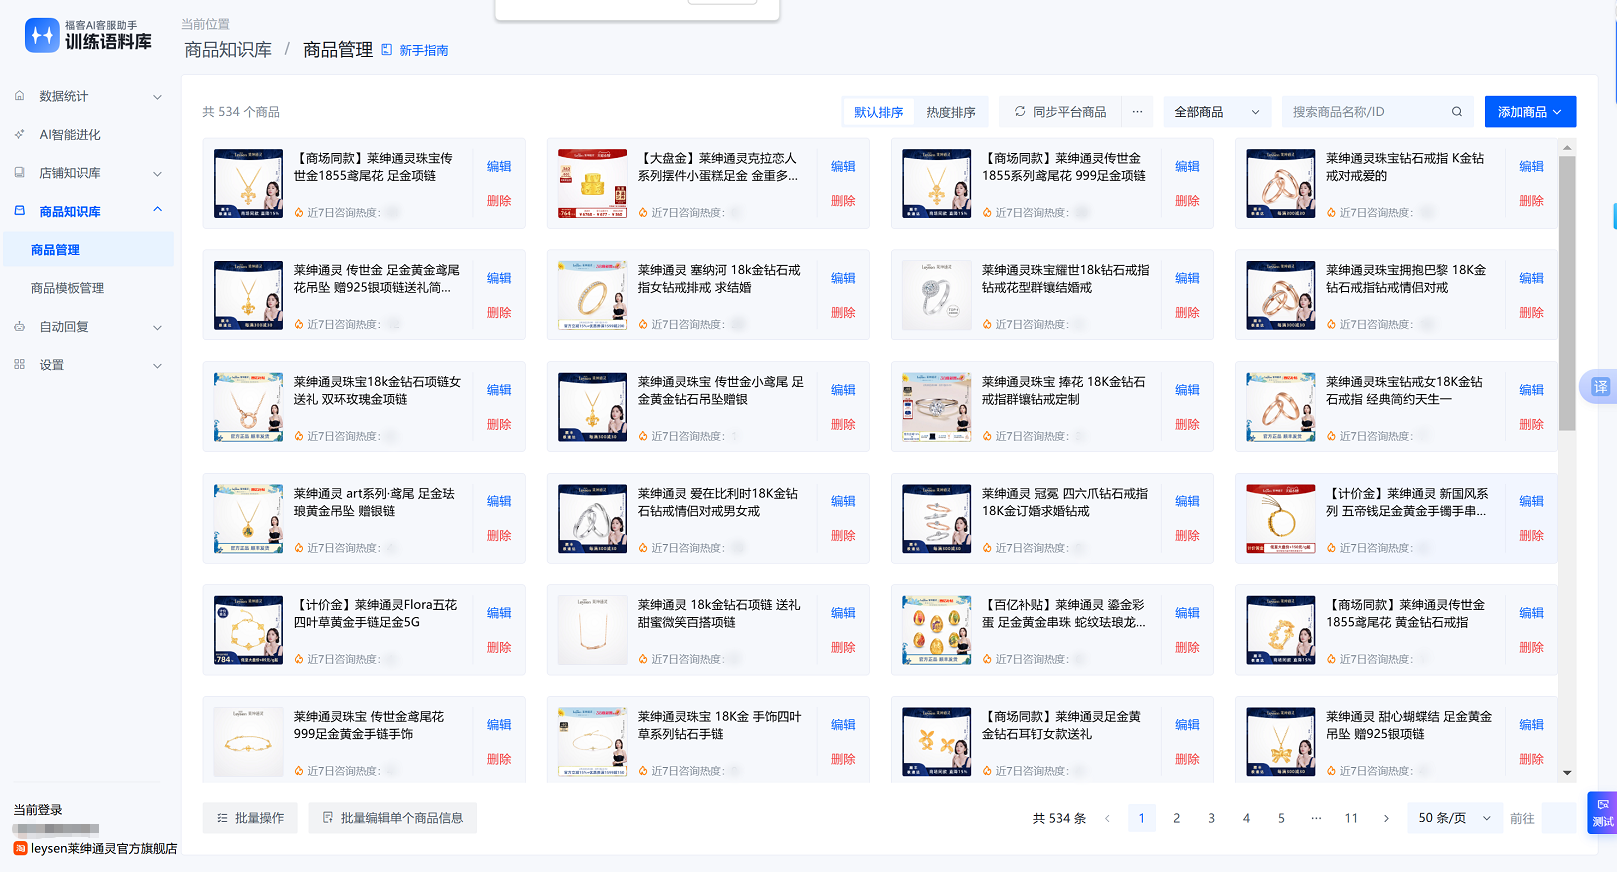Viewport: 1617px width, 872px height.
Task: Open thumbnail of 莱绅通灵珠宝耀世18k钻石戒指
Action: pyautogui.click(x=936, y=296)
